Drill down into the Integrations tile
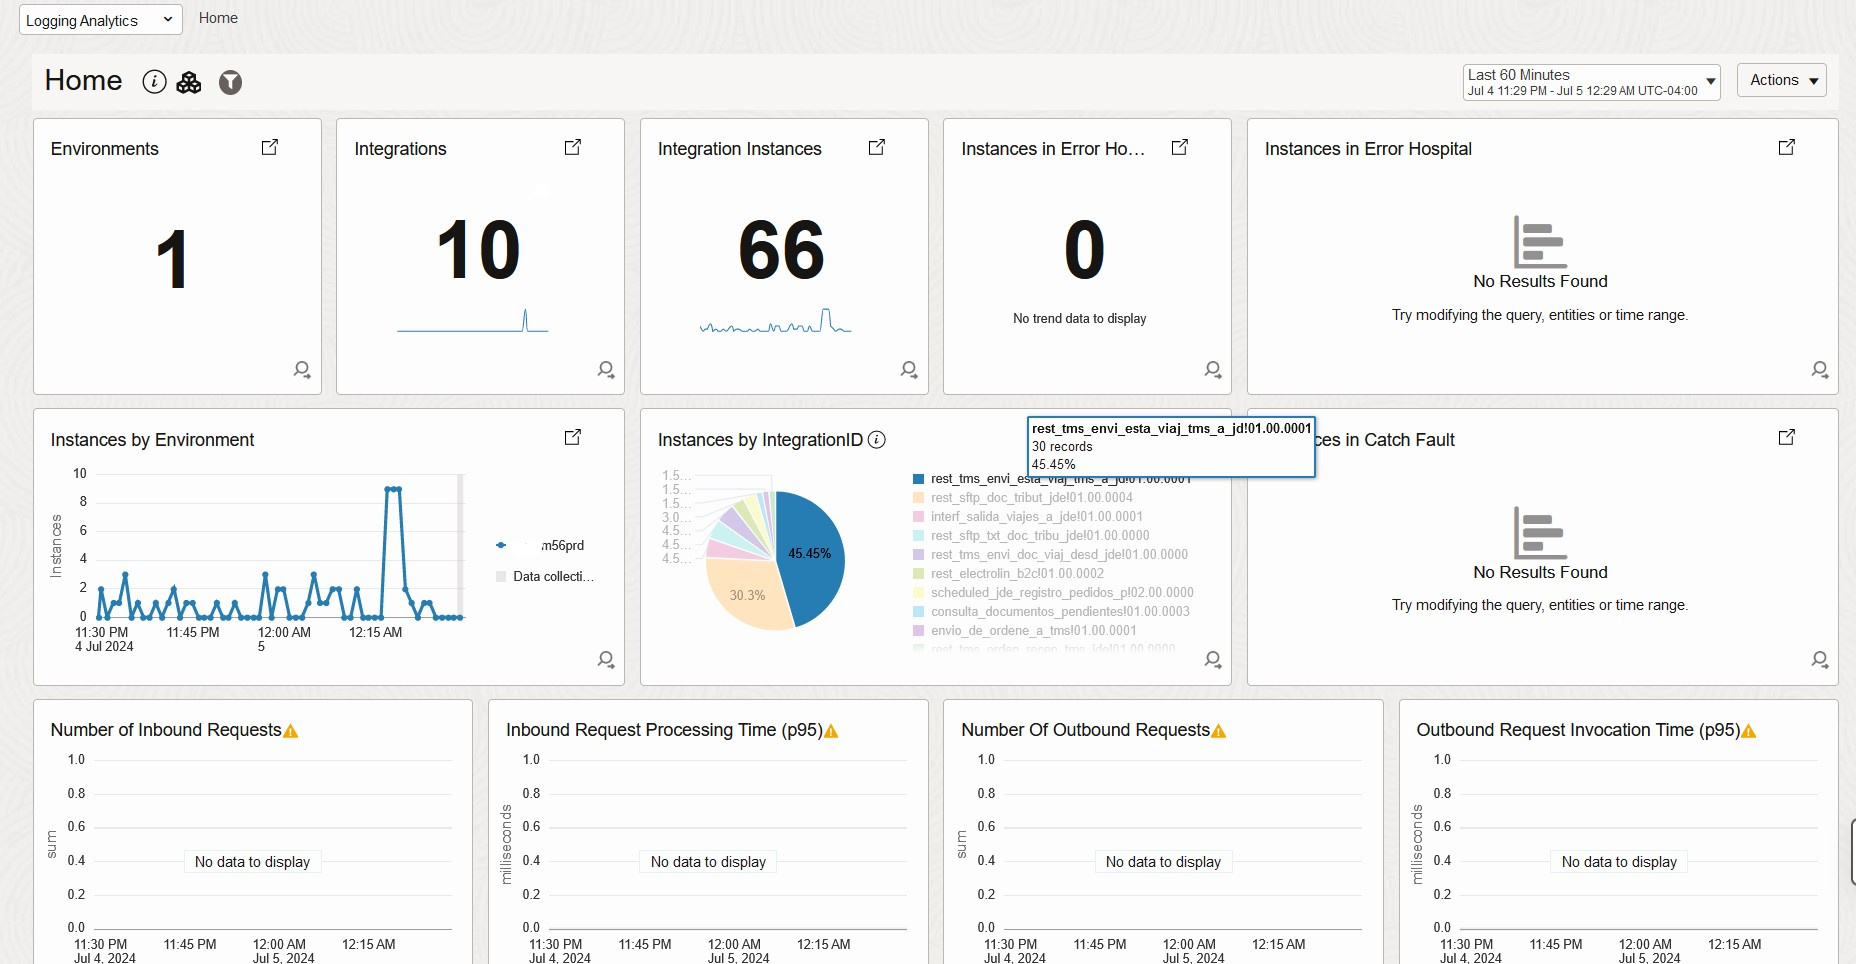Screen dimensions: 1856x964 click(x=606, y=370)
